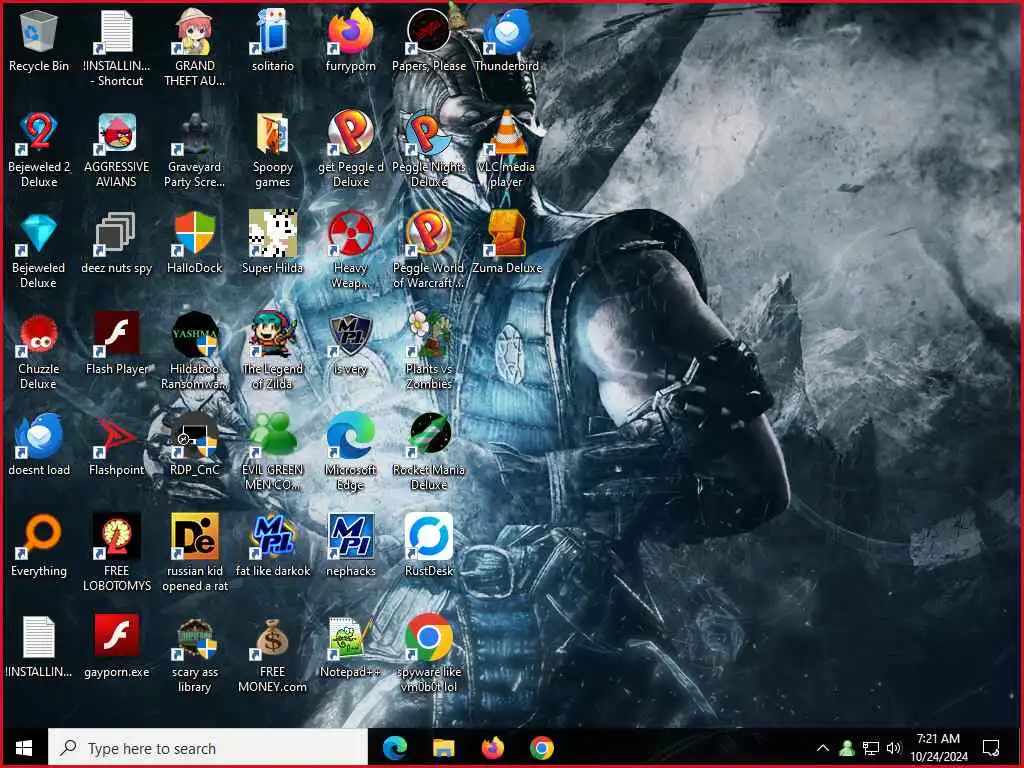The height and width of the screenshot is (768, 1024).
Task: Launch the Super Hilda shortcut
Action: click(x=272, y=244)
